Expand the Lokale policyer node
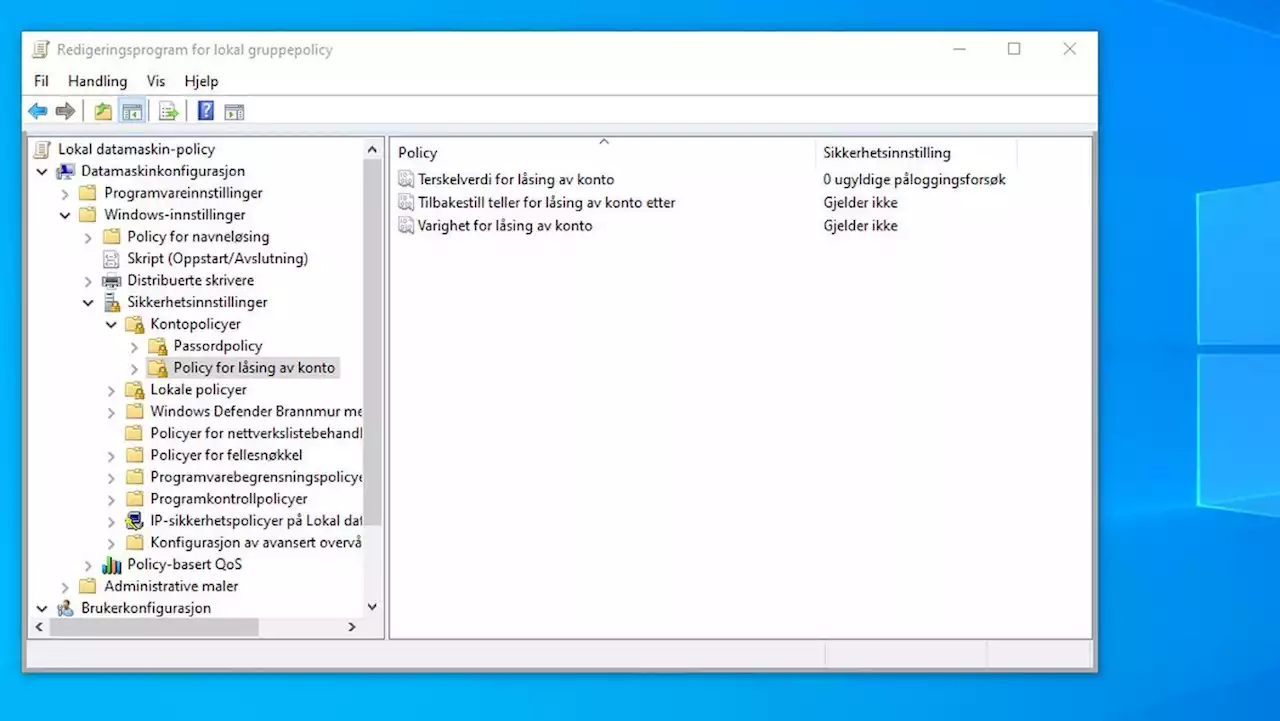Image resolution: width=1280 pixels, height=721 pixels. tap(111, 389)
